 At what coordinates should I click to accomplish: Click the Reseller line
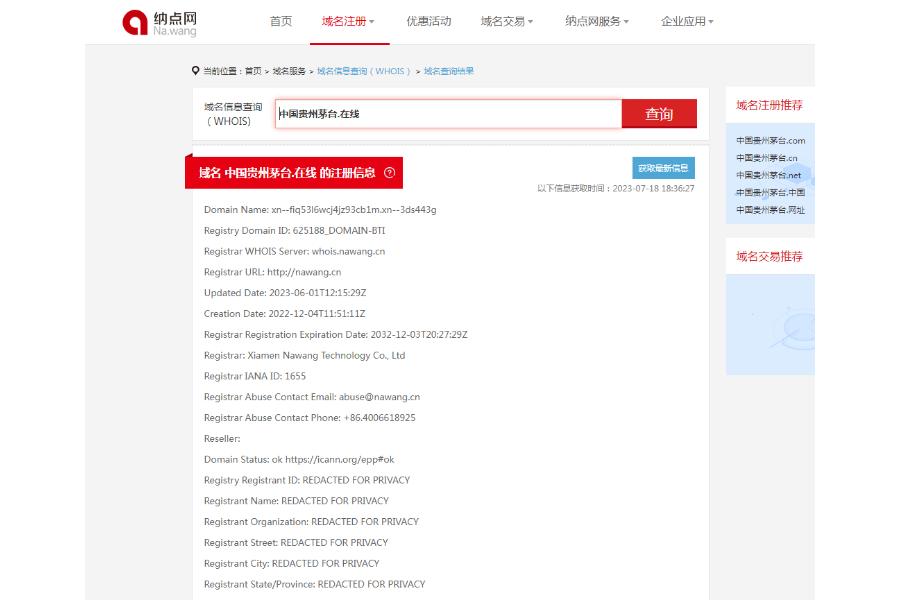[222, 439]
